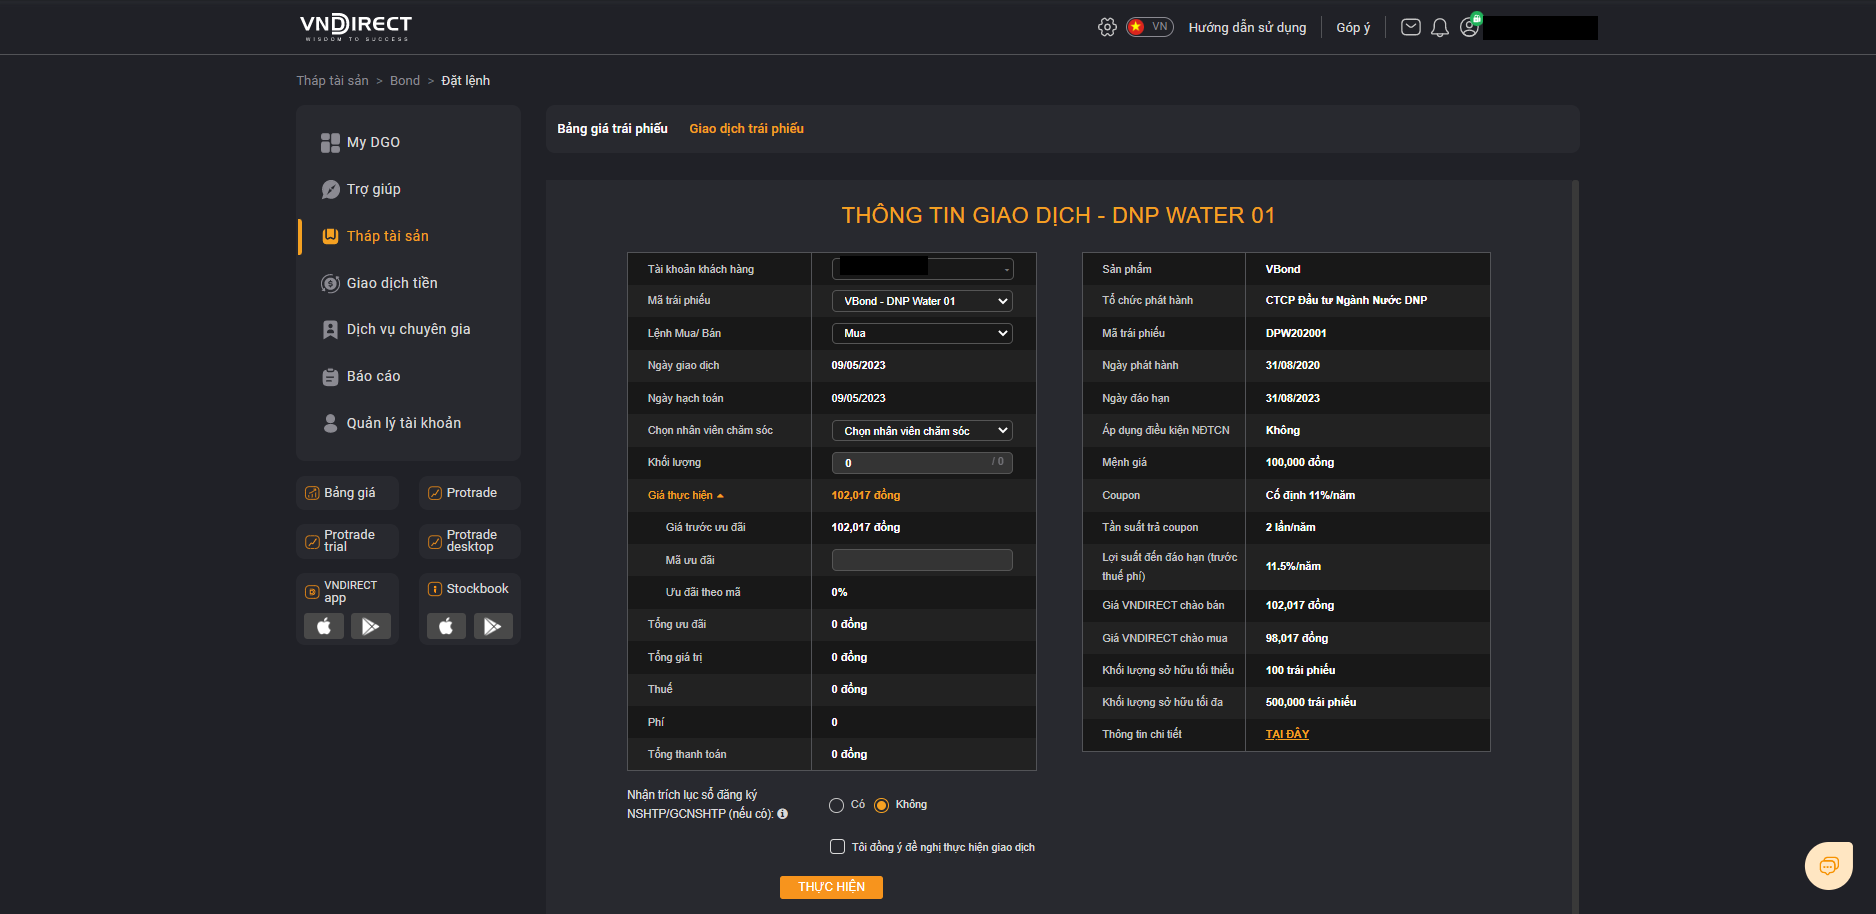Switch to Bảng giá trái phiếu tab
This screenshot has width=1876, height=914.
click(612, 129)
